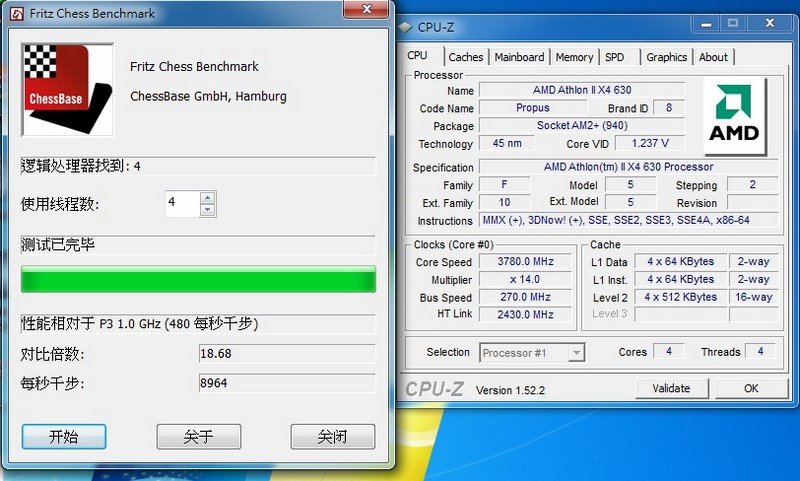
Task: Switch to the Caches tab
Action: click(466, 57)
